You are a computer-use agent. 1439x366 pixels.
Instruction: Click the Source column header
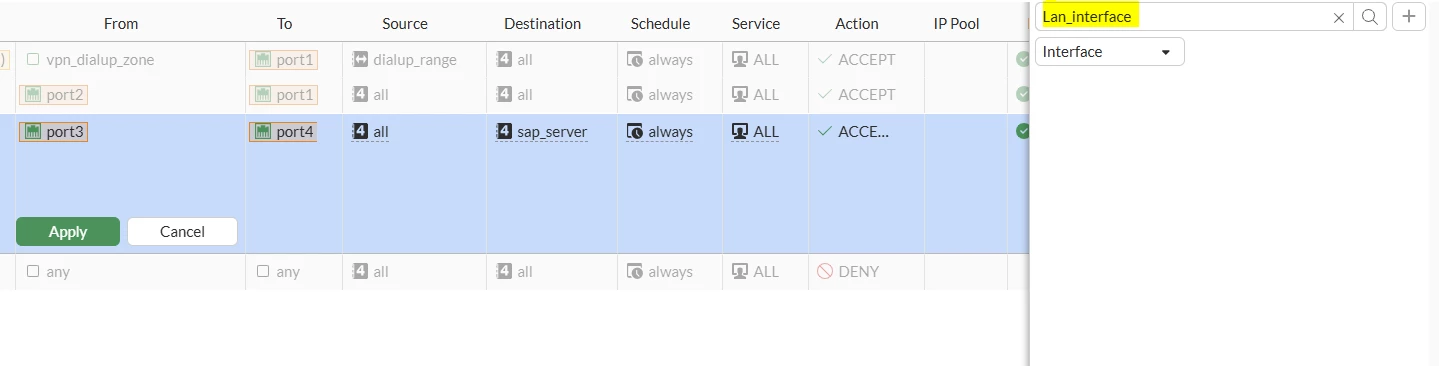pos(405,23)
